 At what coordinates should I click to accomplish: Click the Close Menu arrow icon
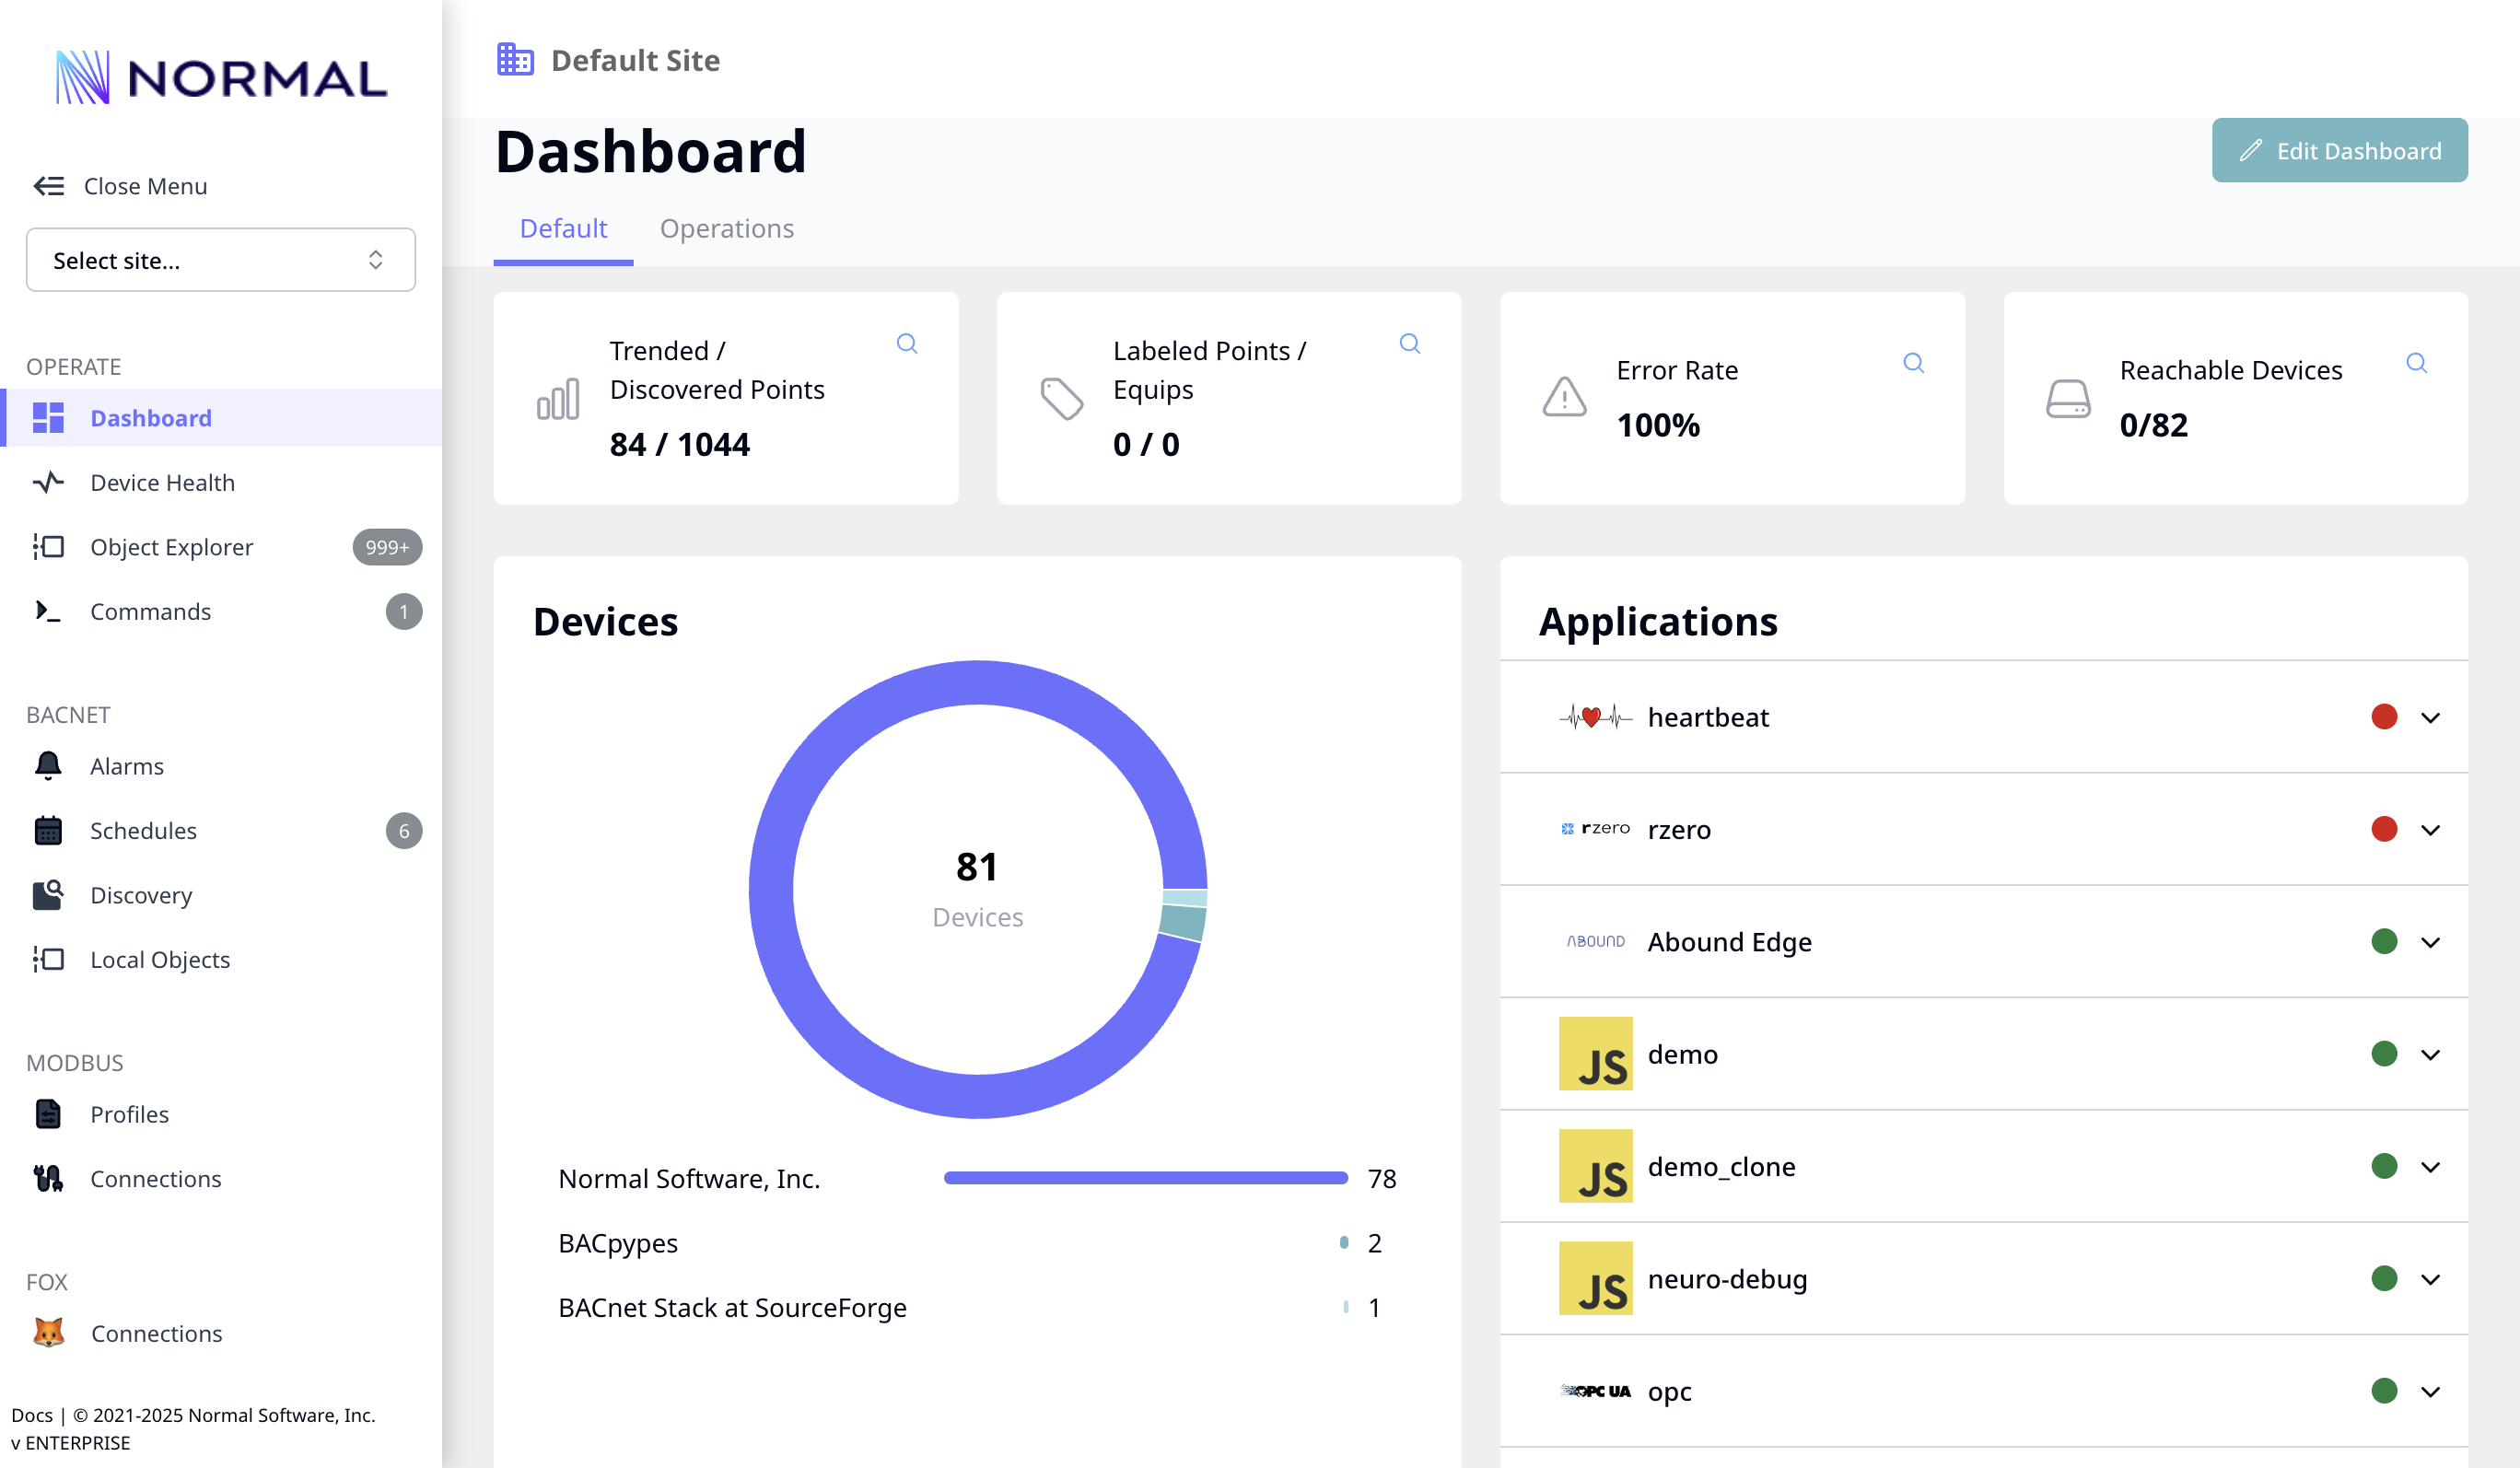(x=48, y=186)
